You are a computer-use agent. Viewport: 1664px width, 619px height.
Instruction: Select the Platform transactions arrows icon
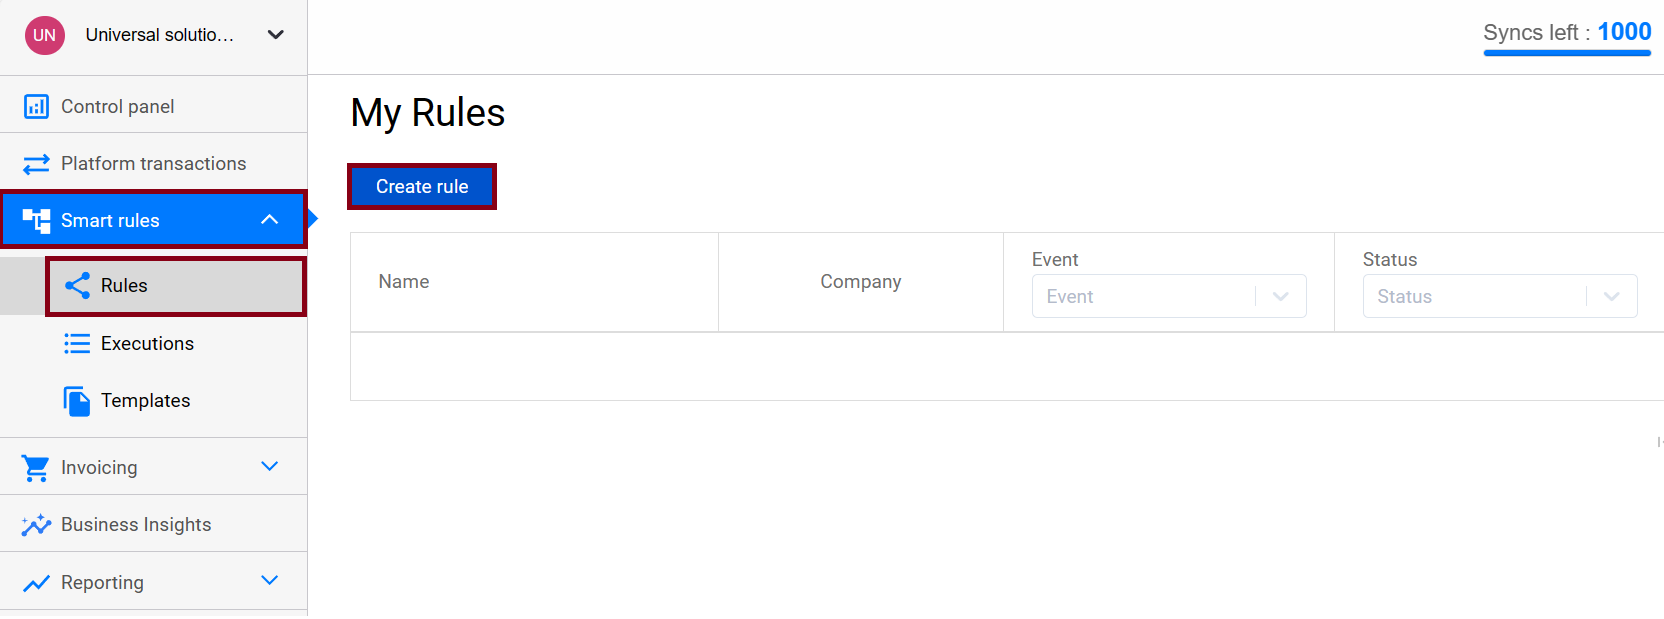36,162
